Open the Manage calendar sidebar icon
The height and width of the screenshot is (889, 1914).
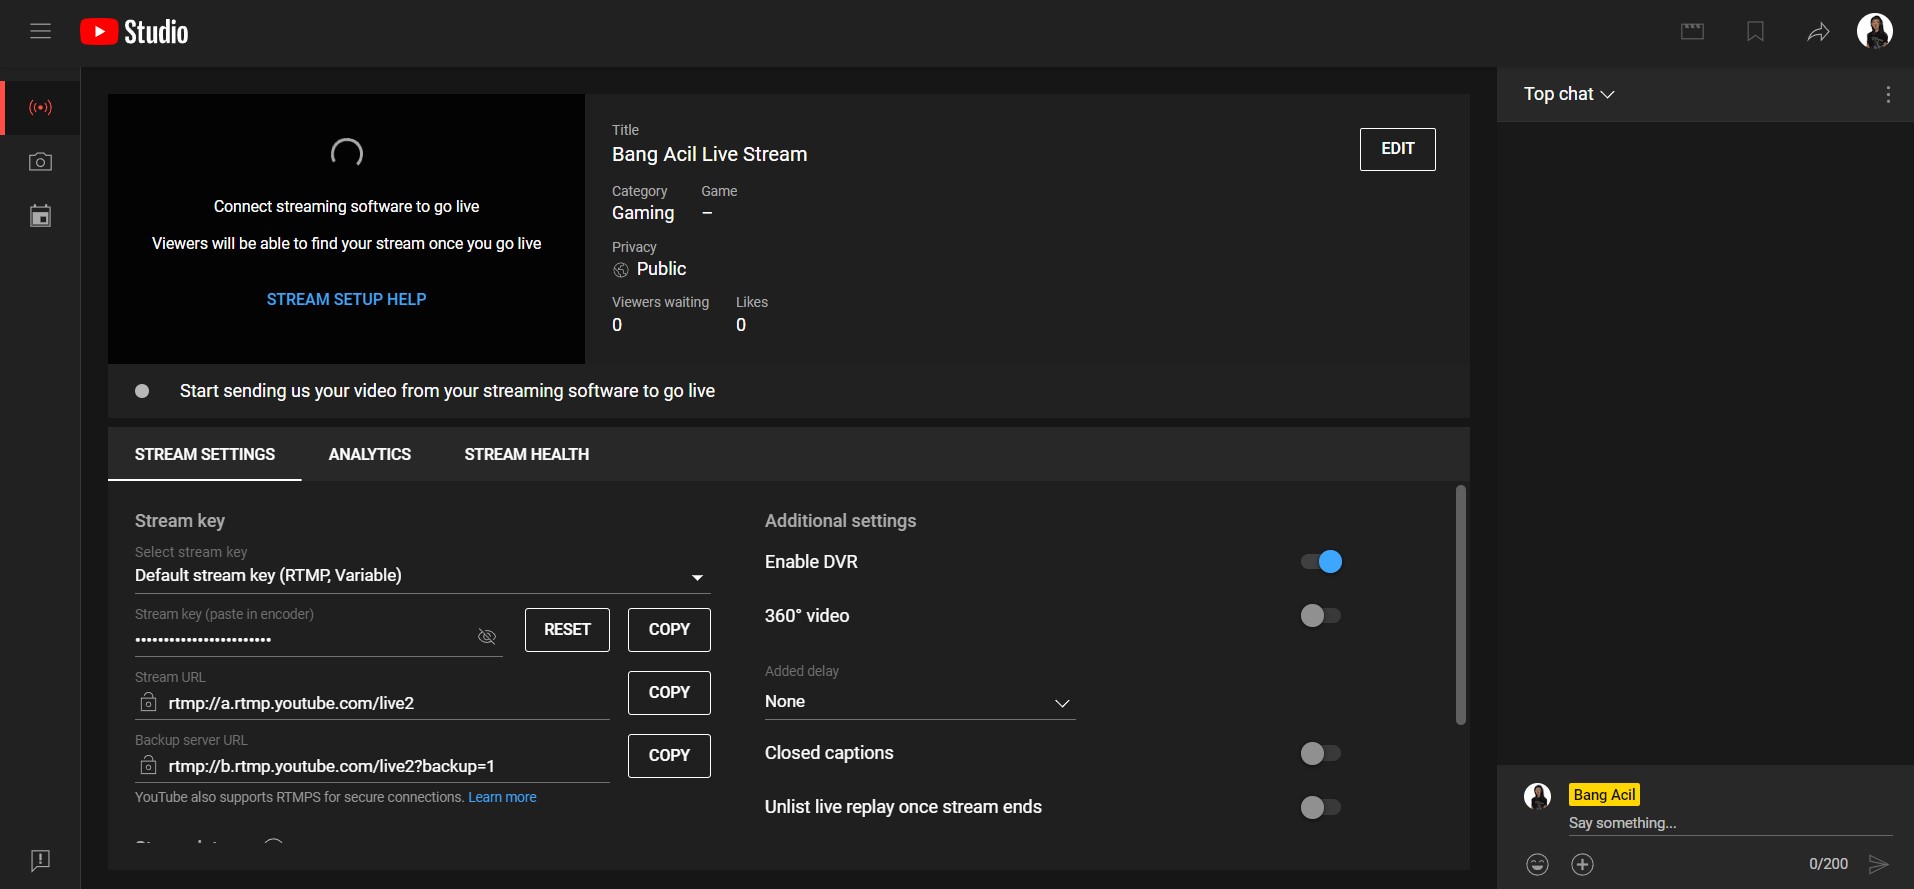[40, 216]
